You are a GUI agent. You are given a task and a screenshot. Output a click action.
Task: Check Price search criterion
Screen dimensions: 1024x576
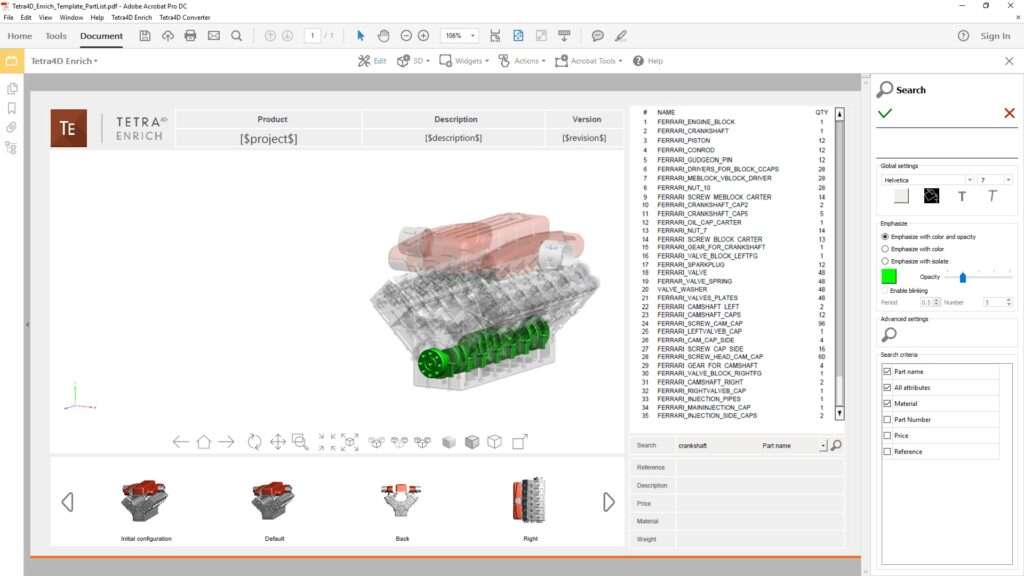tap(887, 436)
